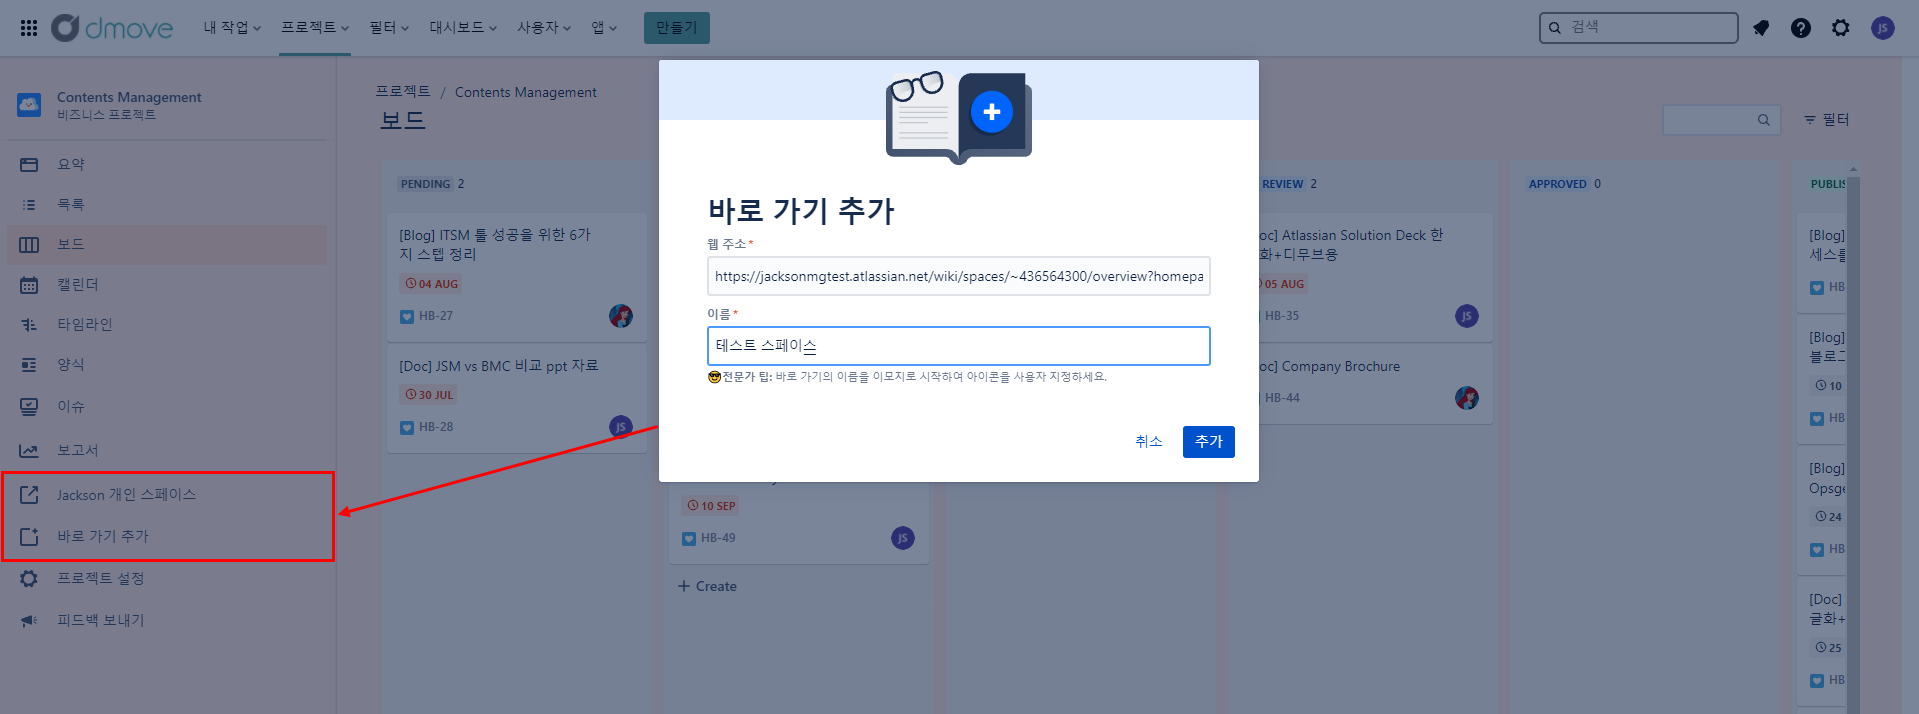Click JS assignee avatar on HB-49 card
This screenshot has height=714, width=1919.
point(903,538)
